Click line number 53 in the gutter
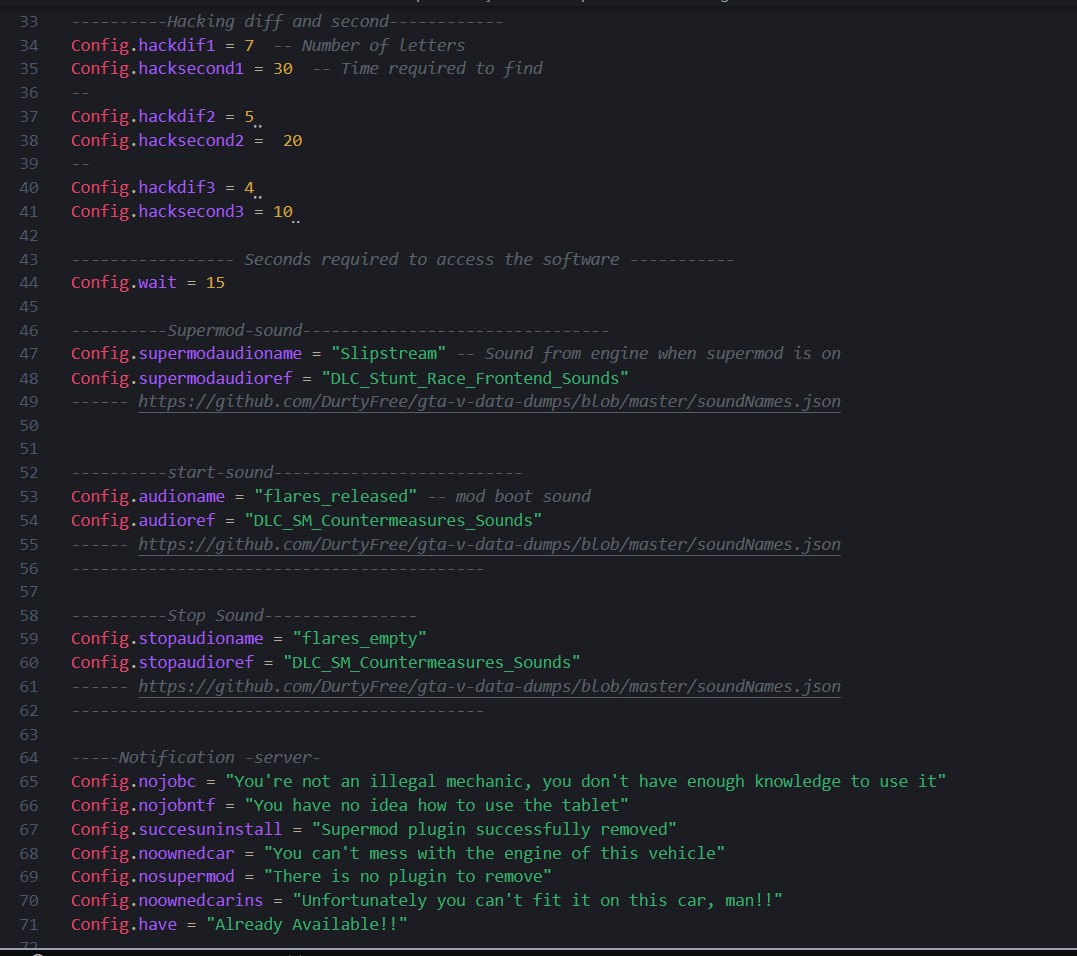 point(28,496)
